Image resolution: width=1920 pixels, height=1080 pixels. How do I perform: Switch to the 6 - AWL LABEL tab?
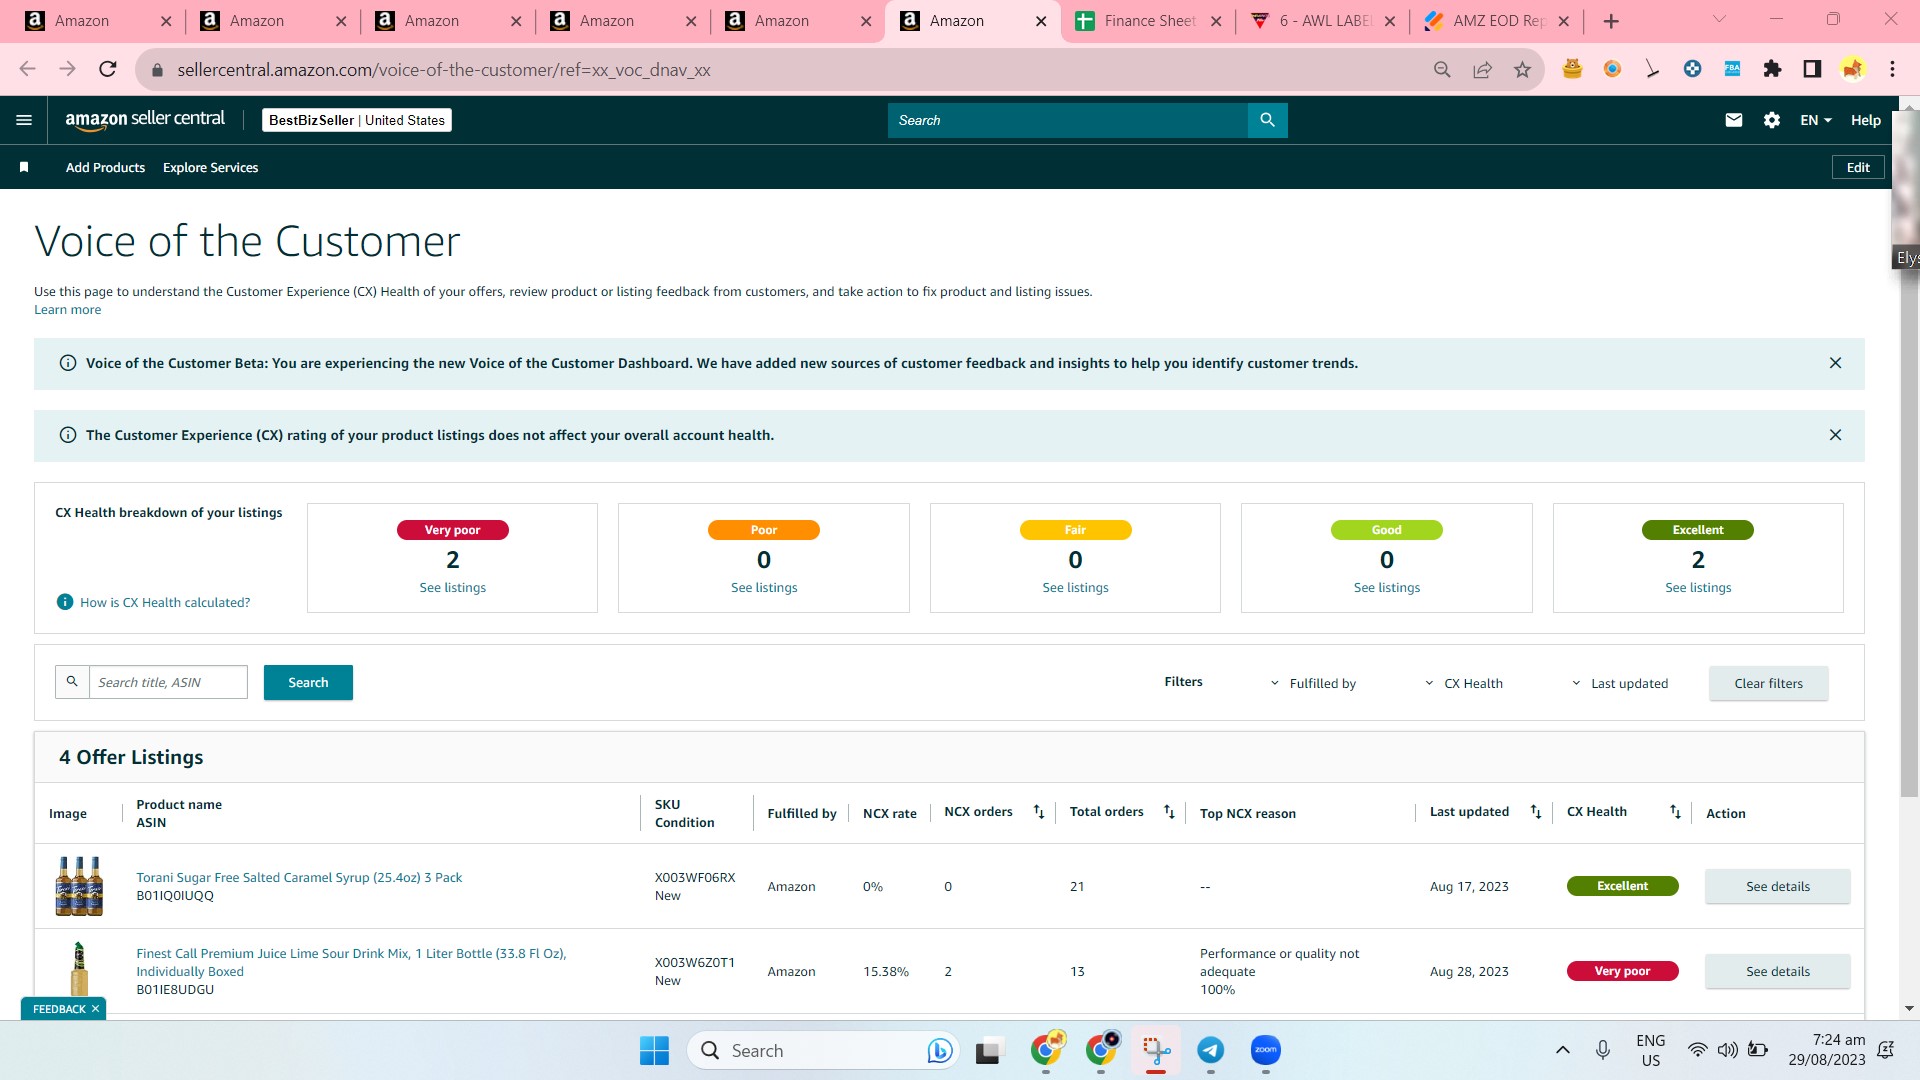(1323, 21)
